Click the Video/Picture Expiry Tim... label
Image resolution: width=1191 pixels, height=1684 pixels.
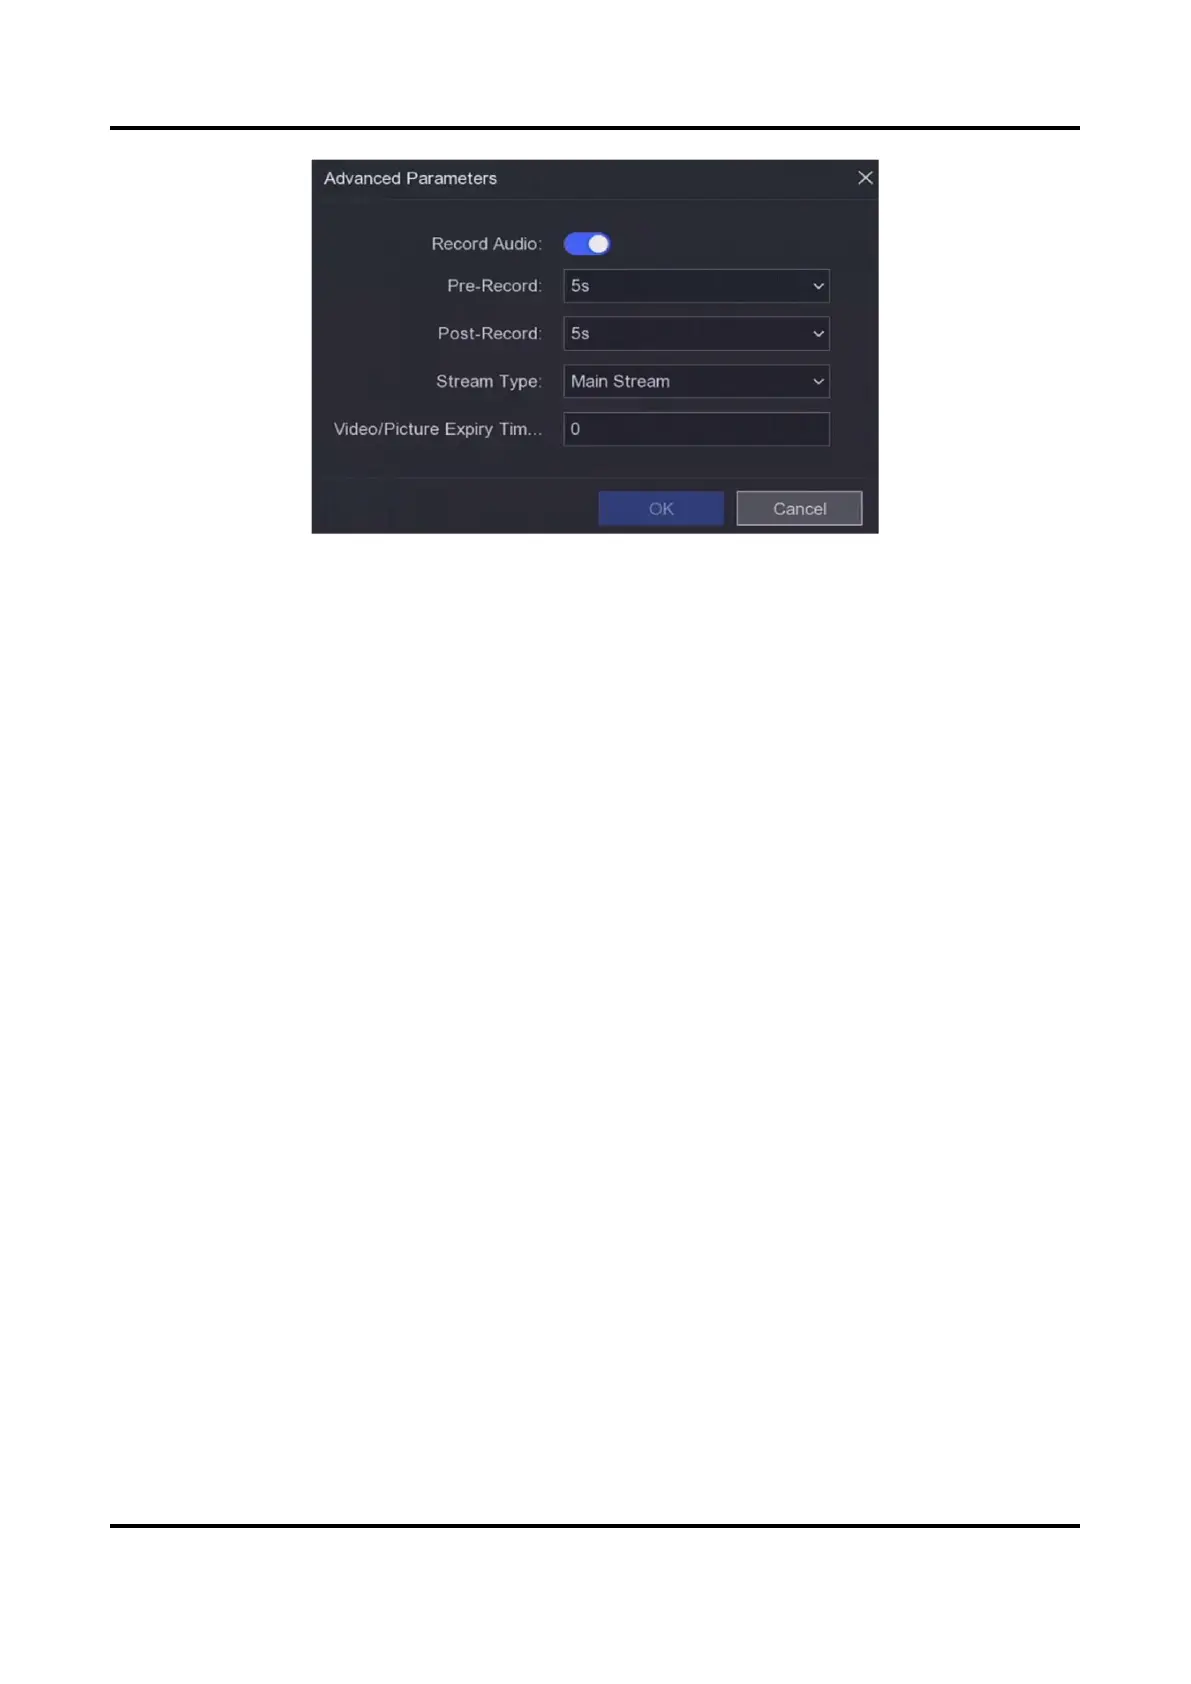438,429
